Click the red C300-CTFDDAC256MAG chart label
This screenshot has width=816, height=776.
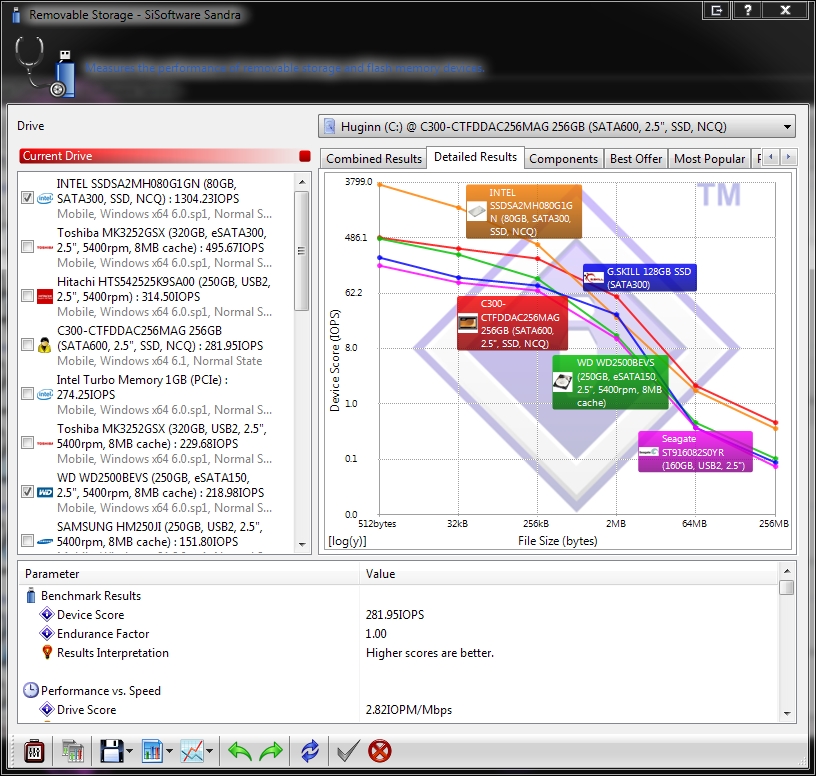(513, 323)
